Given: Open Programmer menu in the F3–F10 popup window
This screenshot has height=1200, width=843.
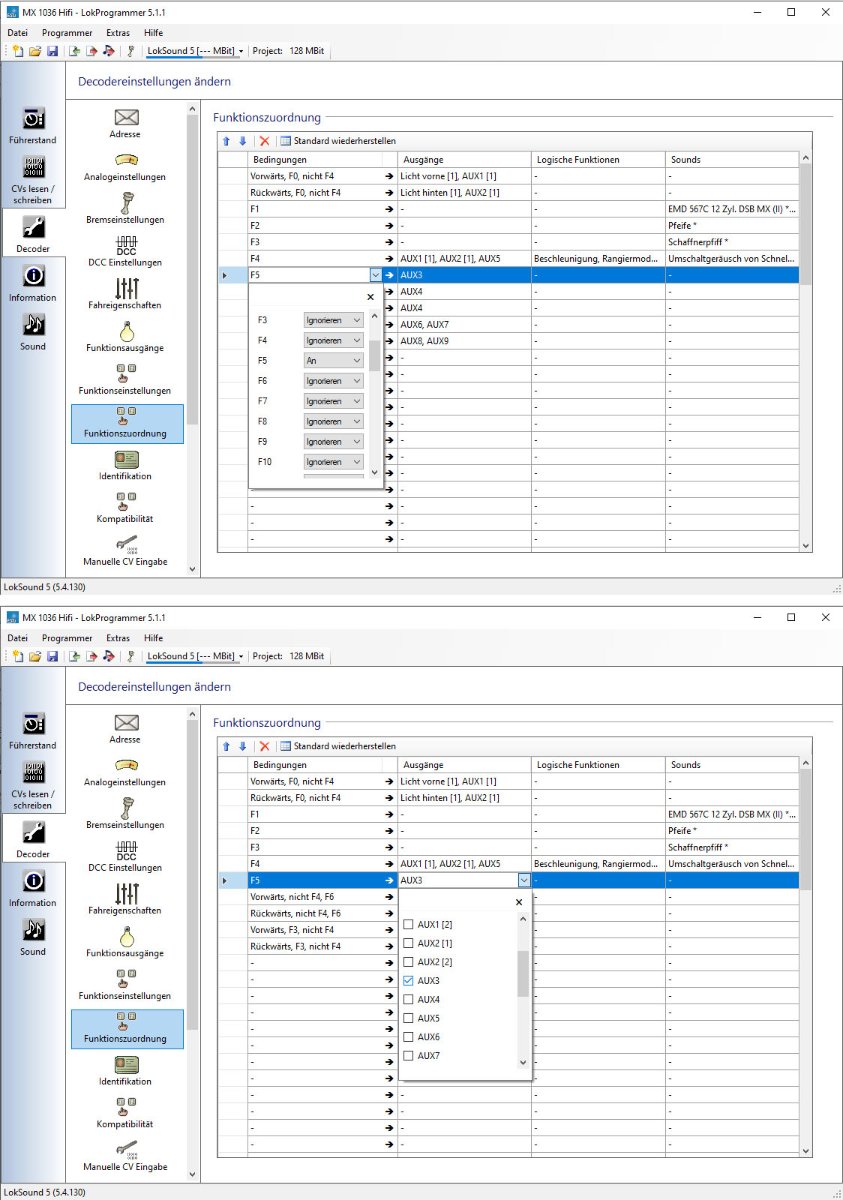Looking at the screenshot, I should pyautogui.click(x=67, y=33).
